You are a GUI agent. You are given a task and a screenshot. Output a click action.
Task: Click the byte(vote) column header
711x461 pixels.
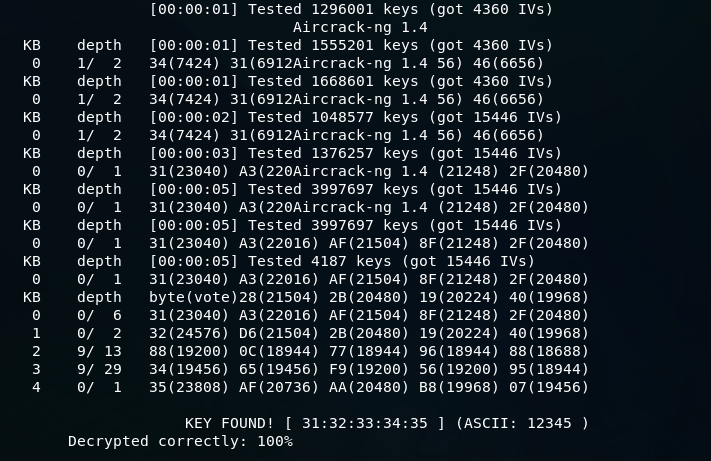point(194,297)
